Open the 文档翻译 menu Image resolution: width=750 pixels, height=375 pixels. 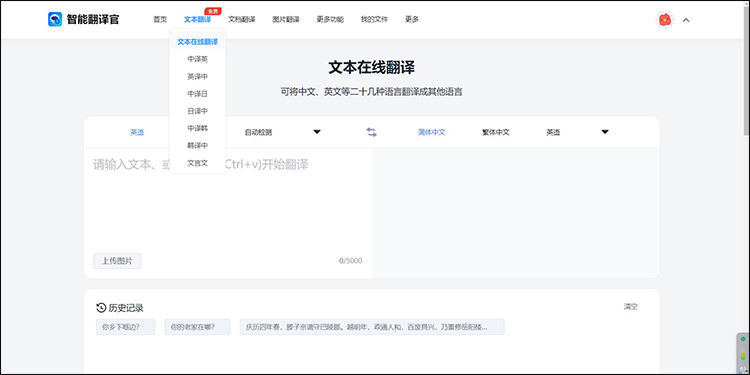[x=242, y=20]
